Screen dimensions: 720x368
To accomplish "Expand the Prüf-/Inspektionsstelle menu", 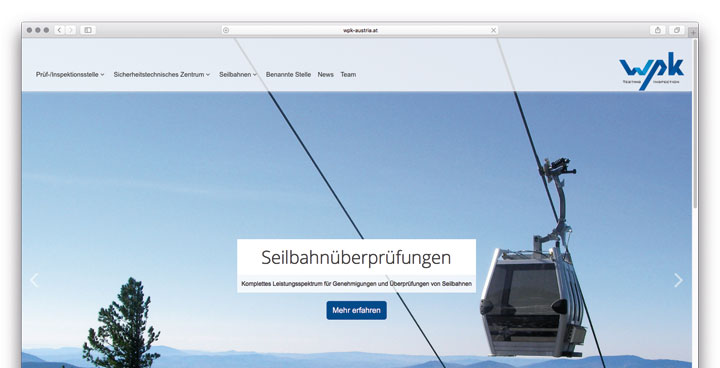I will (70, 74).
